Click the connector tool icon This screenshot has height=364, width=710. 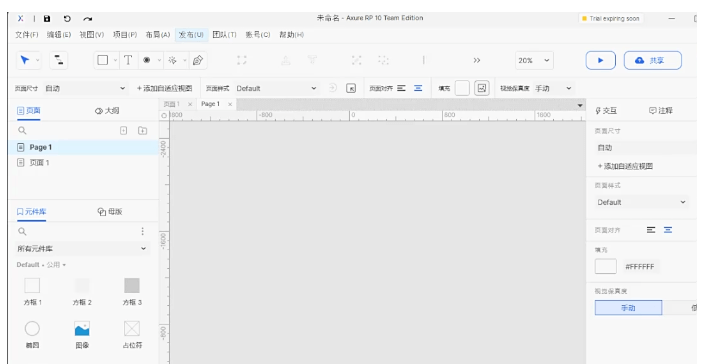(59, 60)
